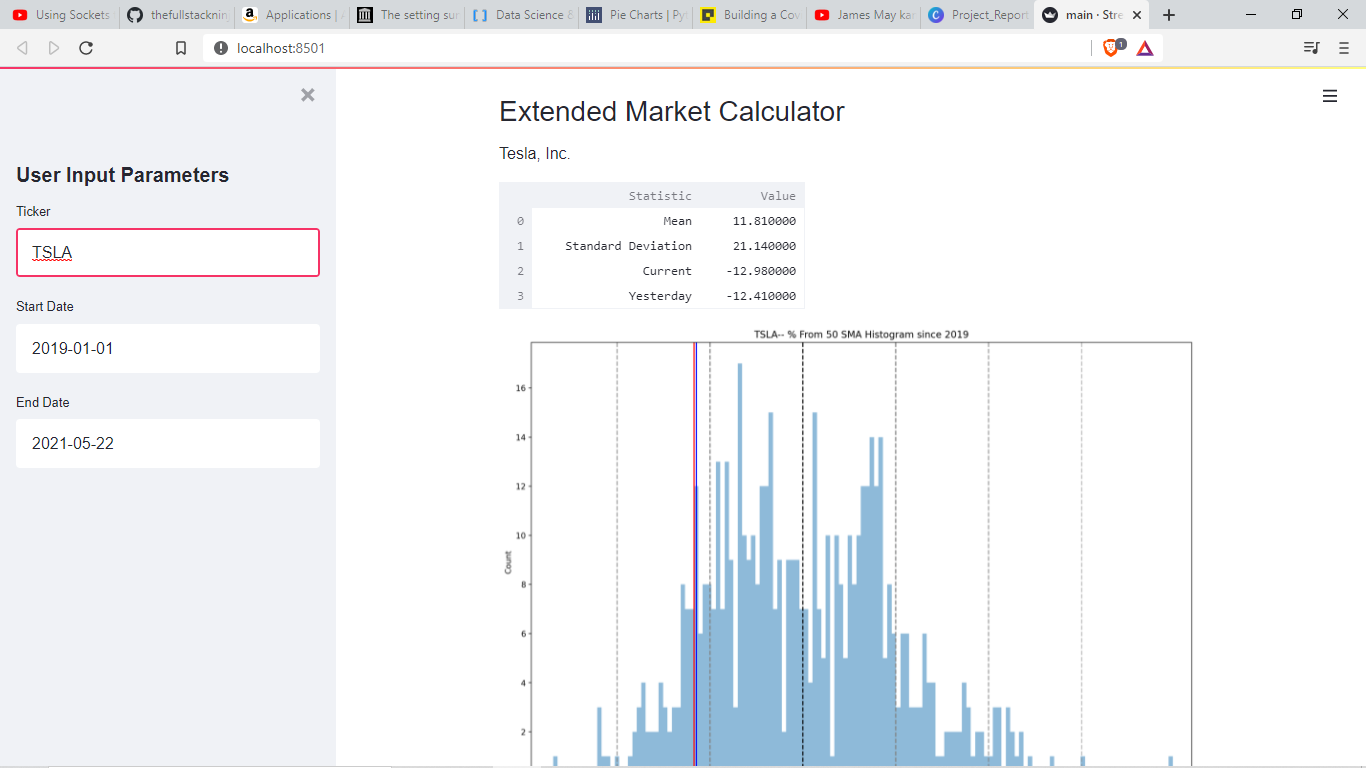The height and width of the screenshot is (768, 1366).
Task: Open the Brave Rewards triangle icon
Action: (x=1145, y=48)
